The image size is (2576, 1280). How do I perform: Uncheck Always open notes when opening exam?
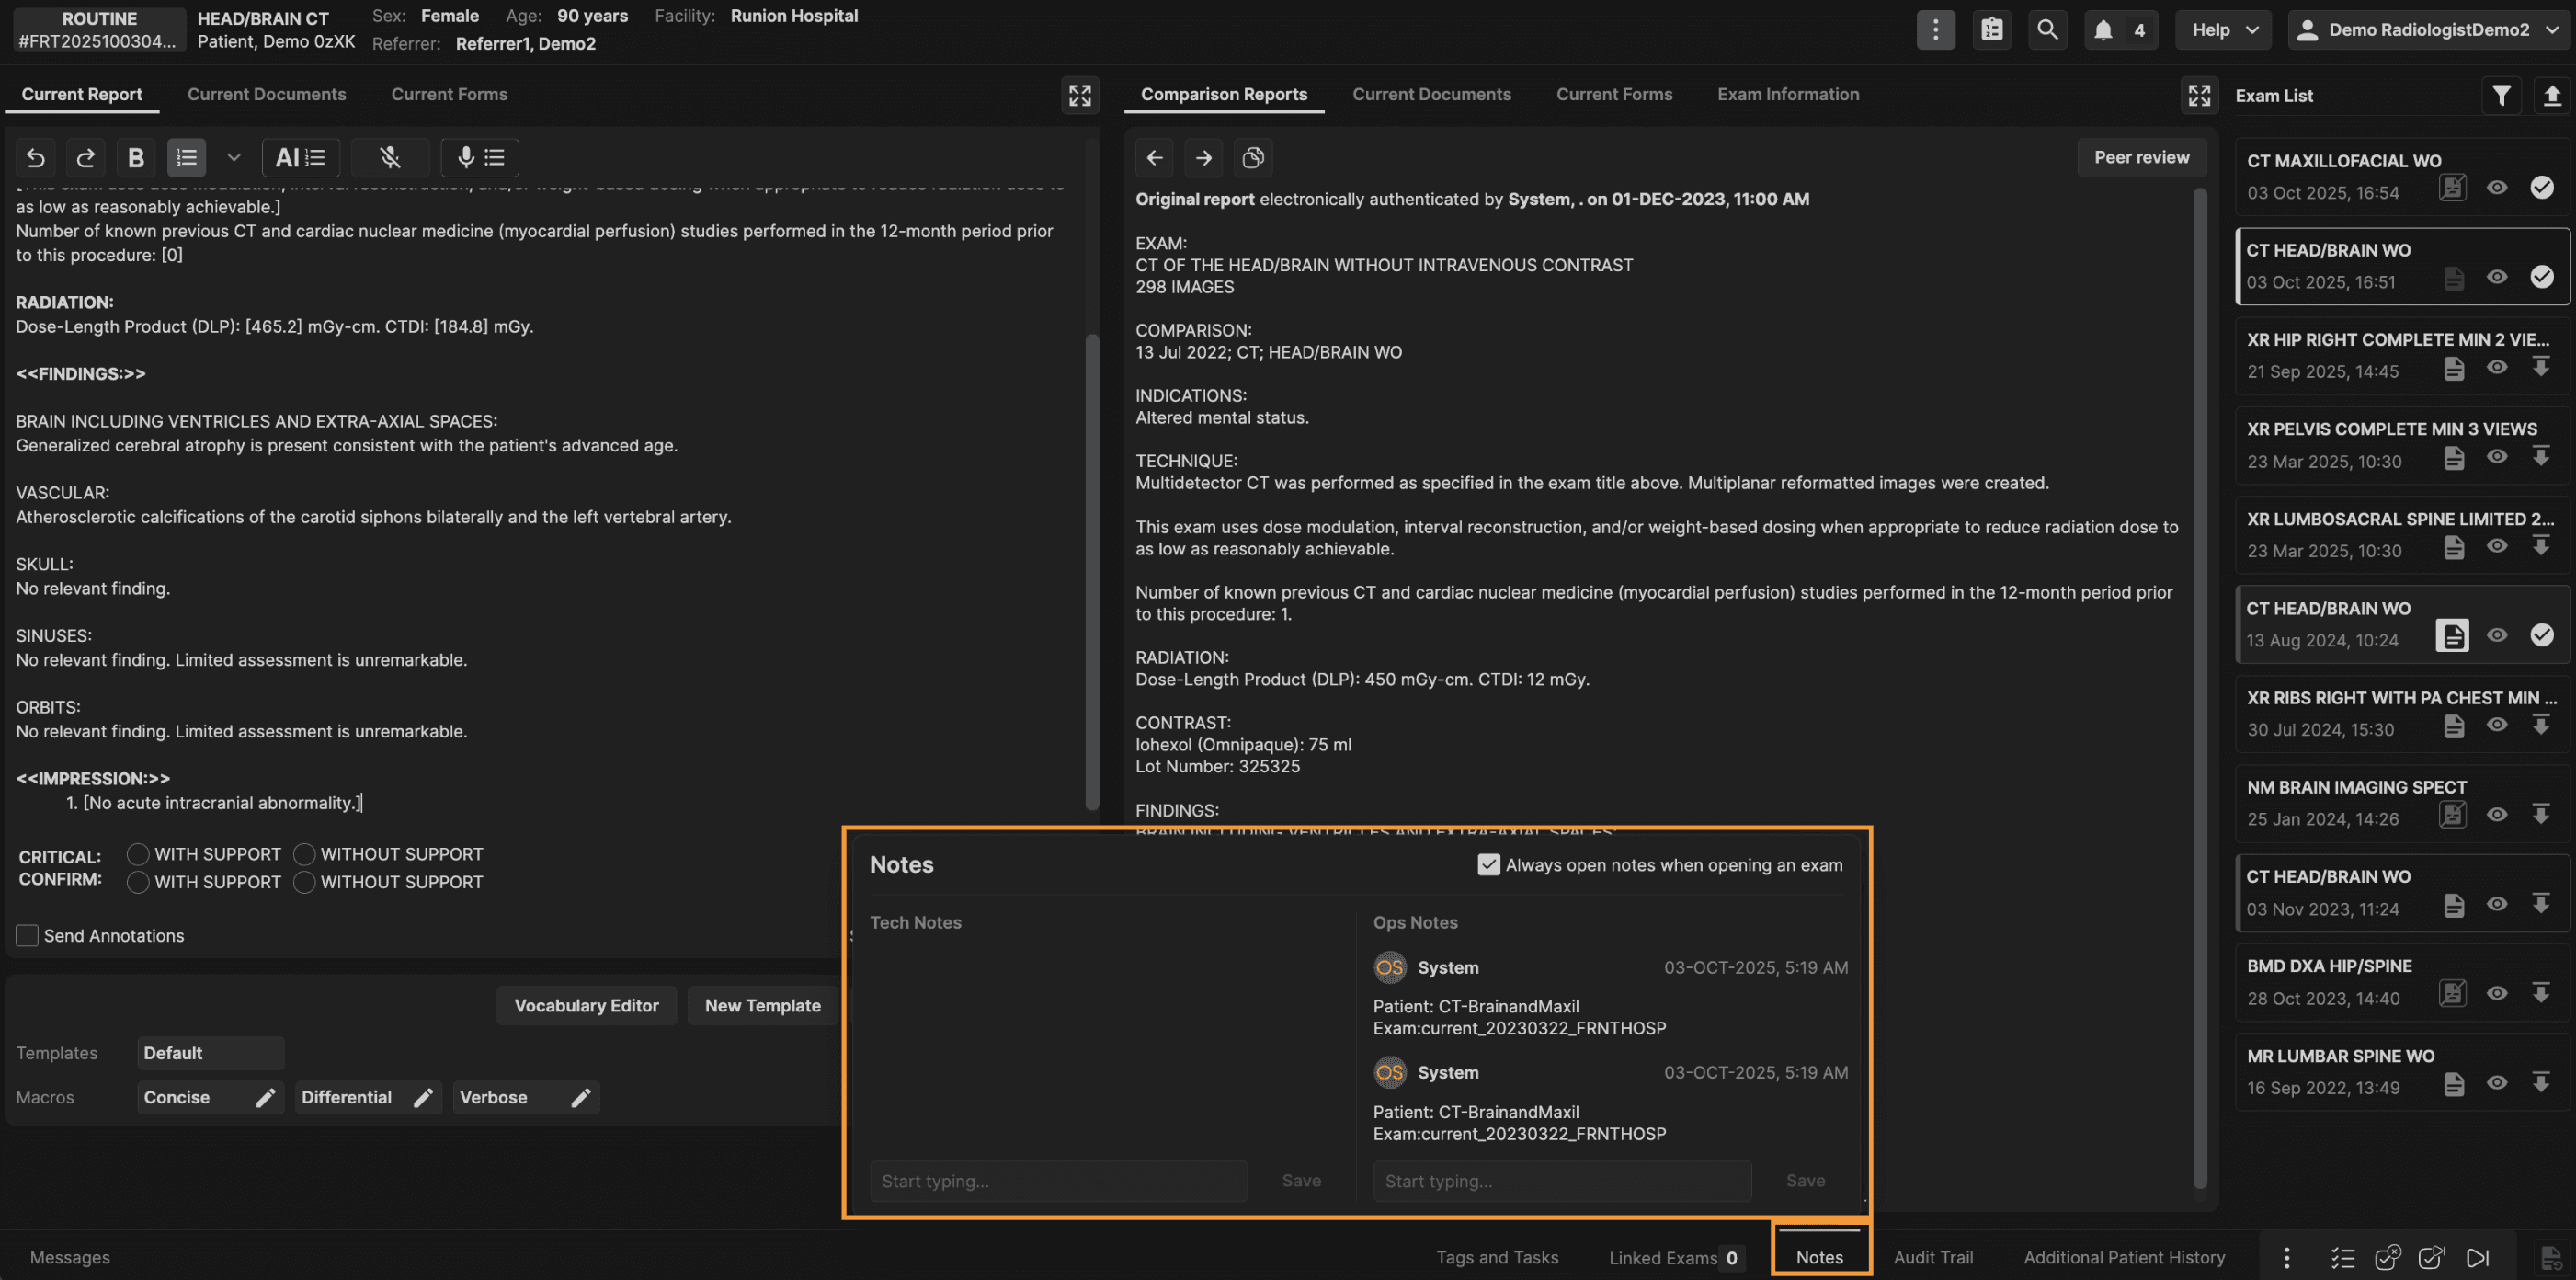[1488, 865]
